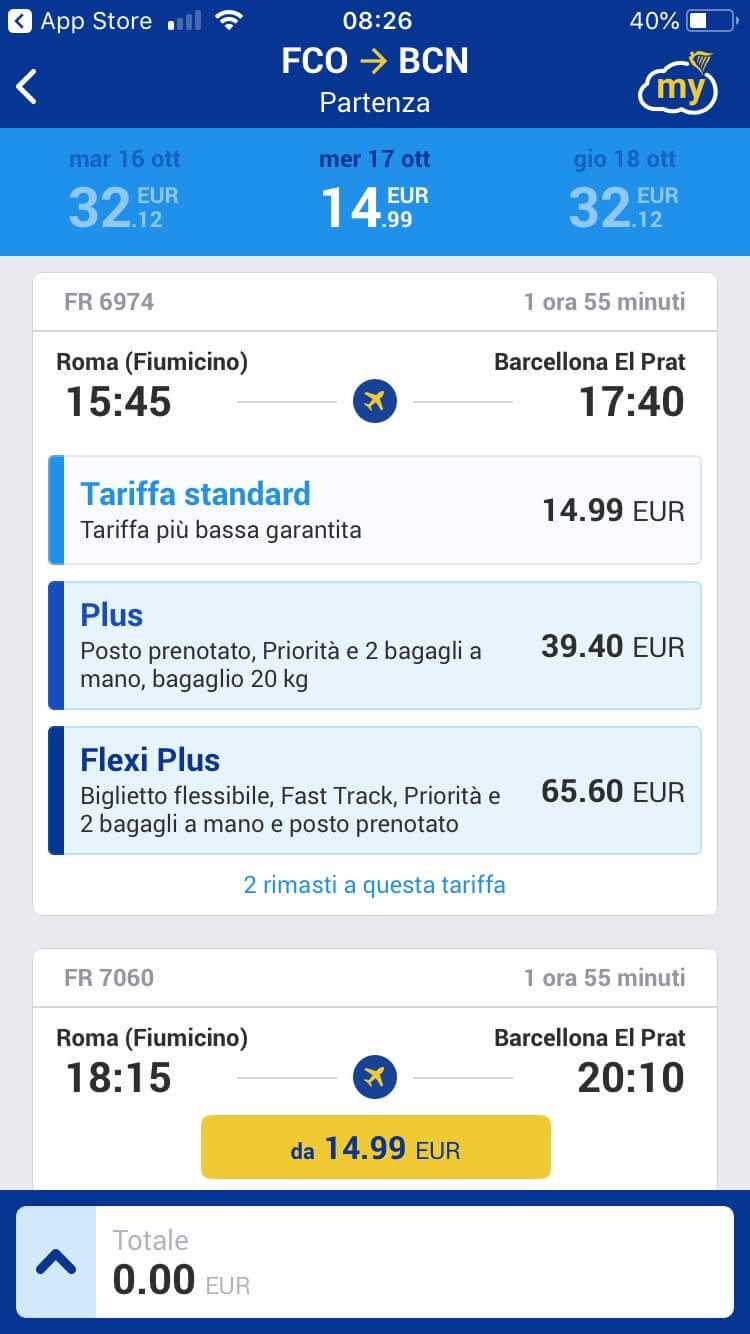Choose the Plus fare at 39.40 EUR
Viewport: 750px width, 1334px height.
[x=375, y=645]
